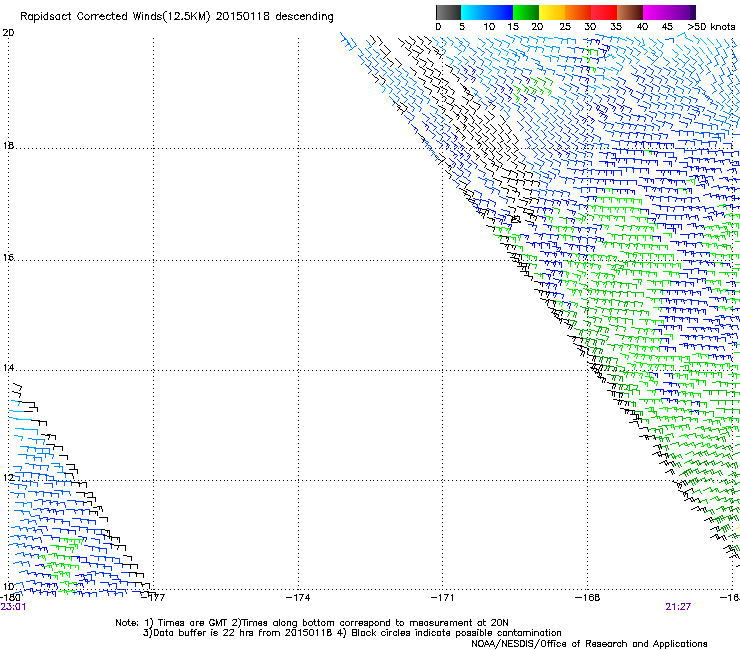Click latitude axis label '18'
This screenshot has height=650, width=740.
(8, 146)
